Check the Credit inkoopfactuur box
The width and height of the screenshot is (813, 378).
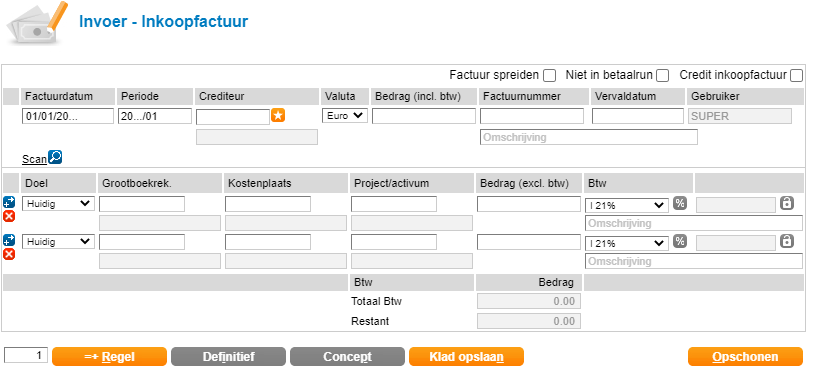796,76
